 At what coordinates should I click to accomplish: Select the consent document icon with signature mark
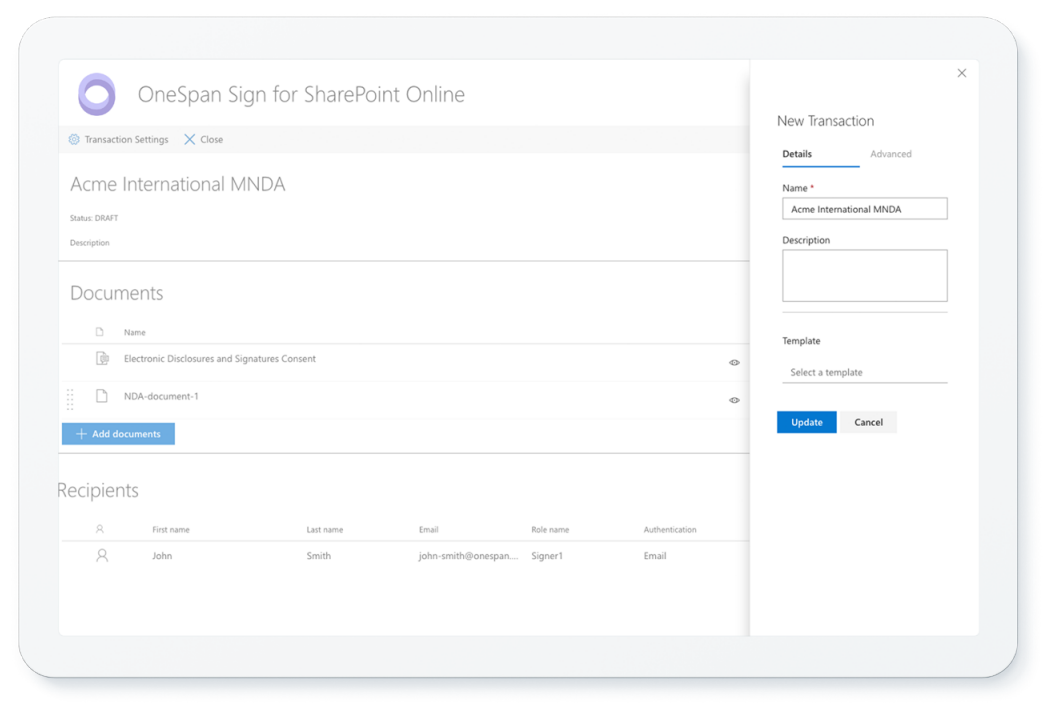tap(101, 359)
